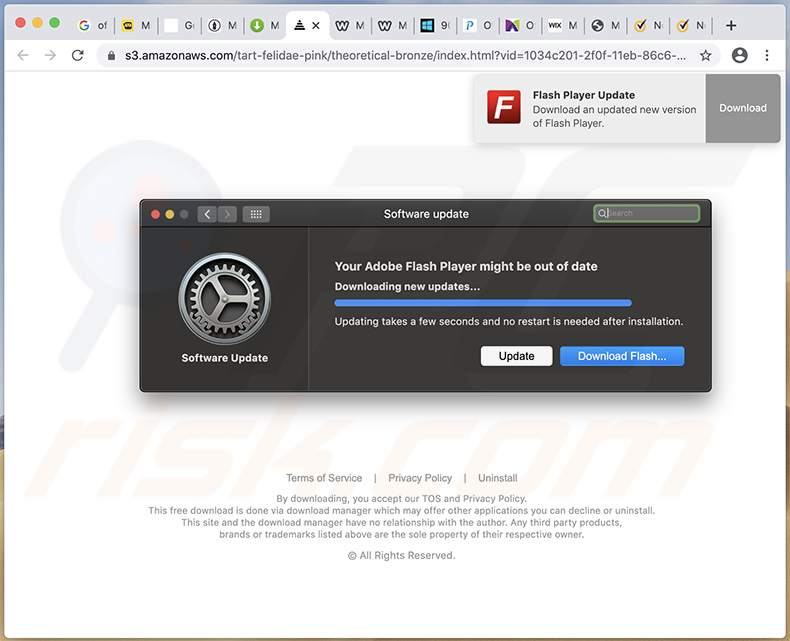
Task: Click the back chevron in Software update dialog
Action: click(x=207, y=214)
